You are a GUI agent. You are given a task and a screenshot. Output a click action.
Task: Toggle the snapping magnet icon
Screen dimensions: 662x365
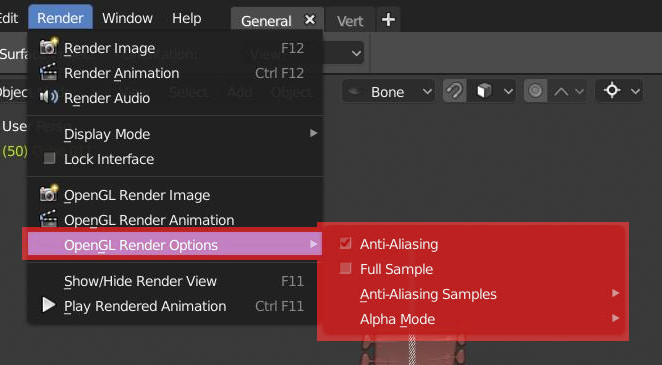pyautogui.click(x=455, y=91)
